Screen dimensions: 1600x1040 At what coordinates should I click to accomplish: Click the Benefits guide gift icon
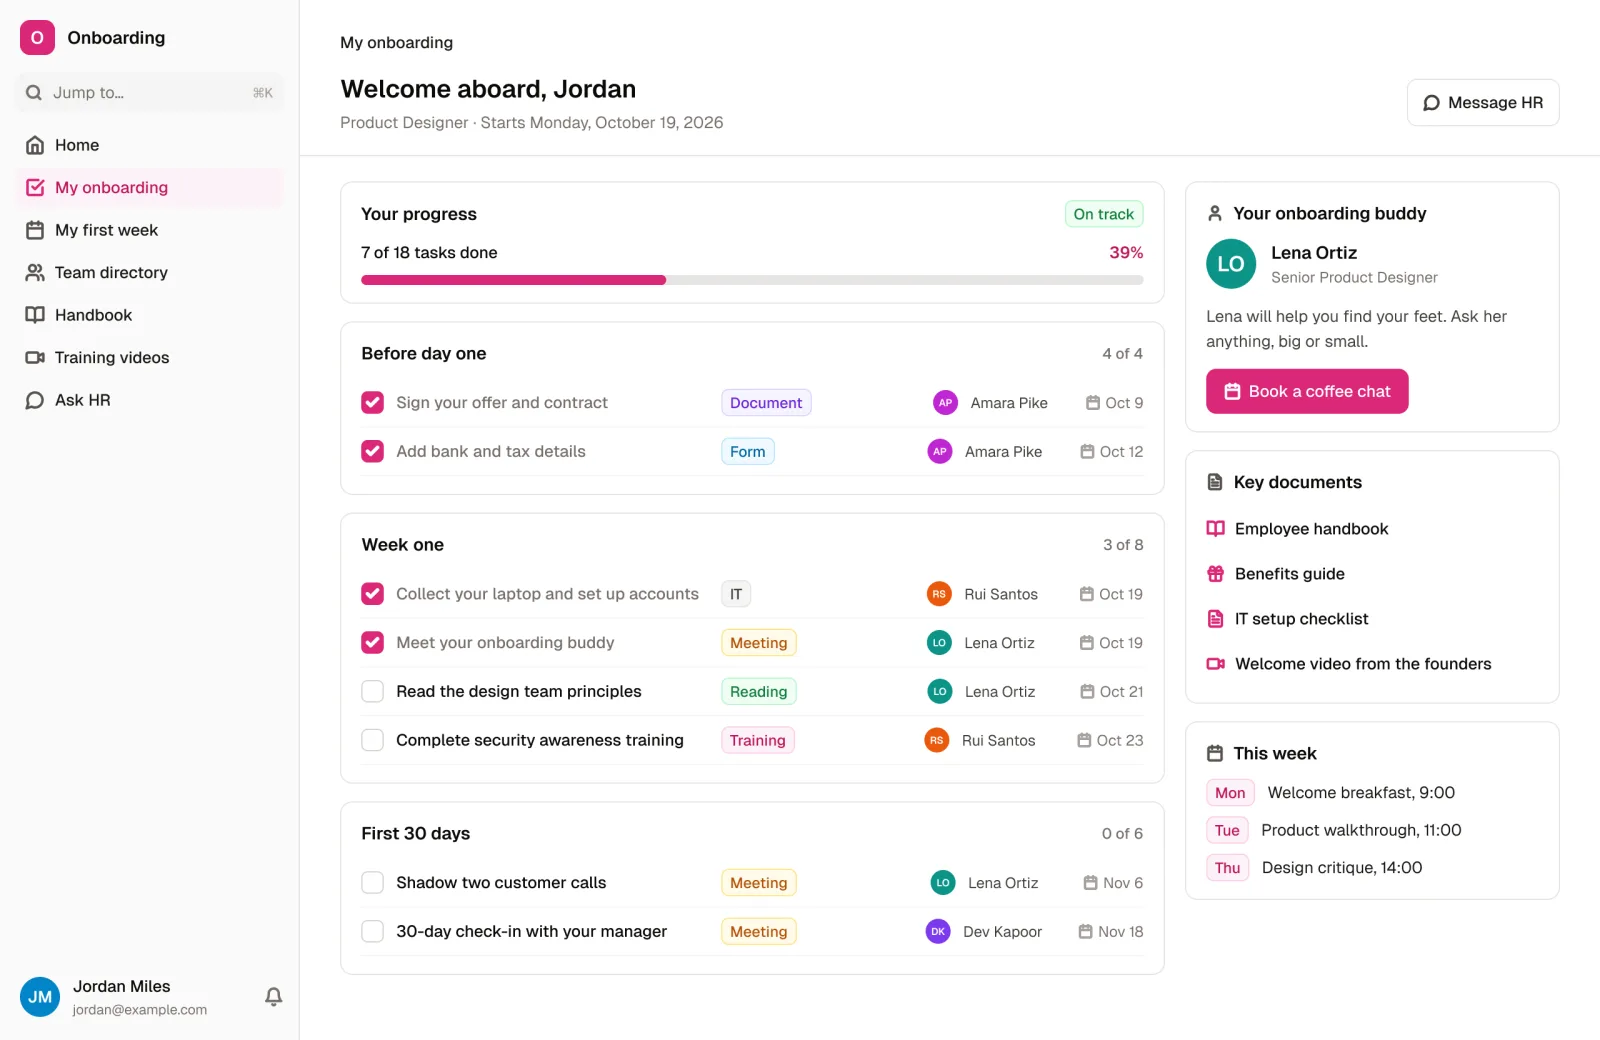1215,574
